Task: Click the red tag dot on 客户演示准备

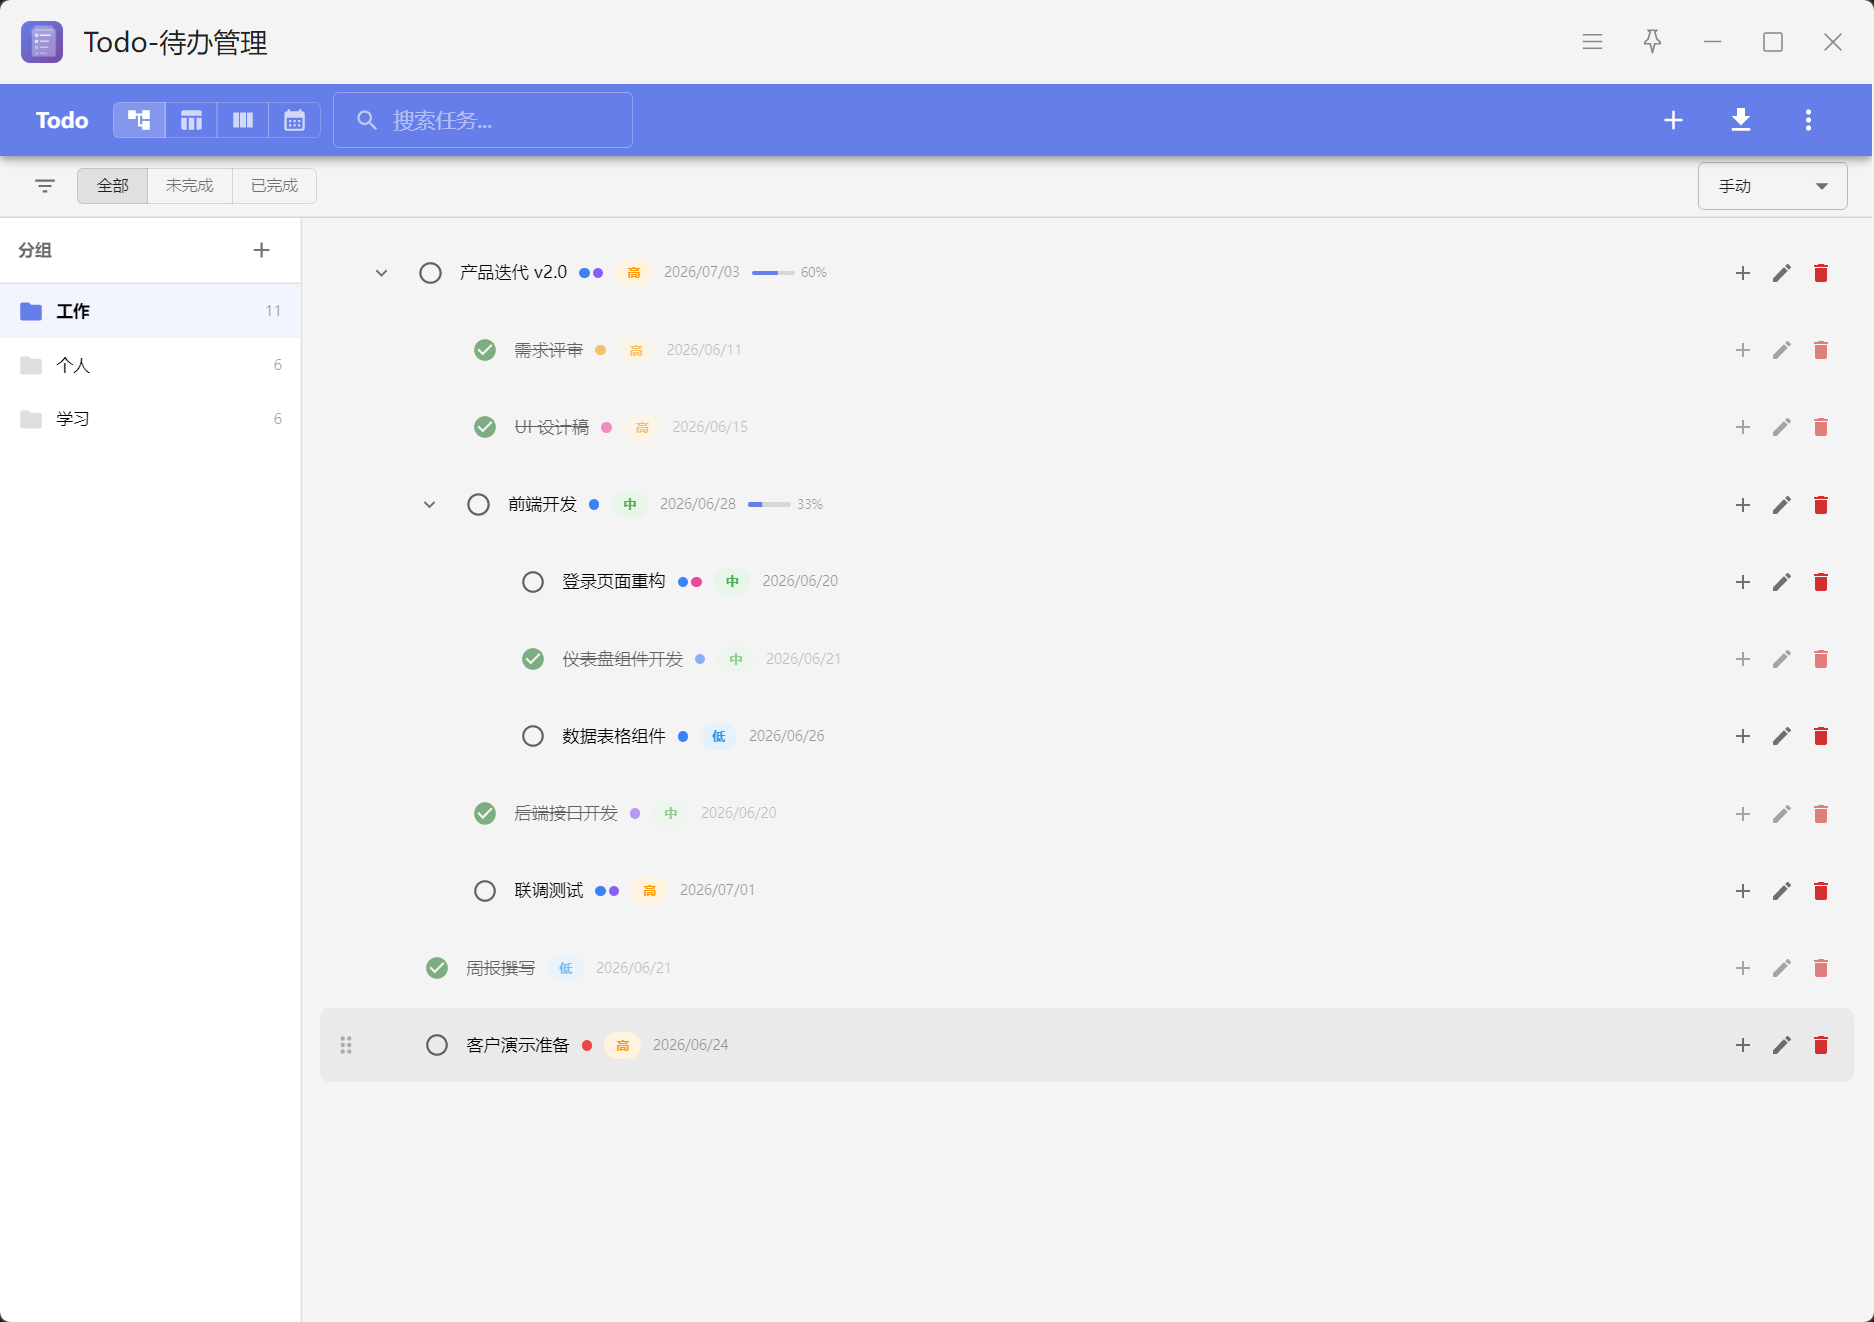Action: pyautogui.click(x=587, y=1045)
